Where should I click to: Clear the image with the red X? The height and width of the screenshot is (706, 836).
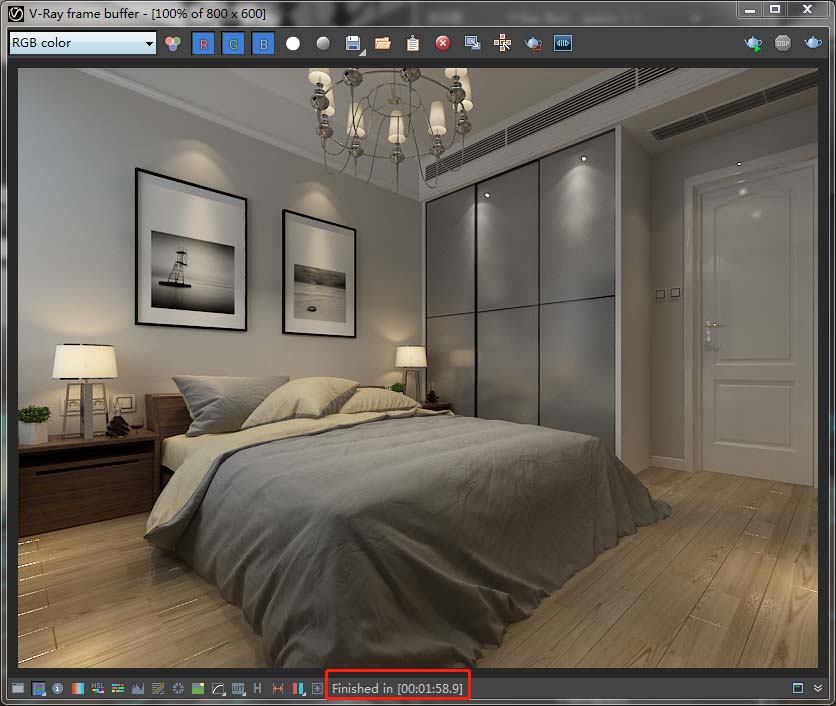pos(443,44)
